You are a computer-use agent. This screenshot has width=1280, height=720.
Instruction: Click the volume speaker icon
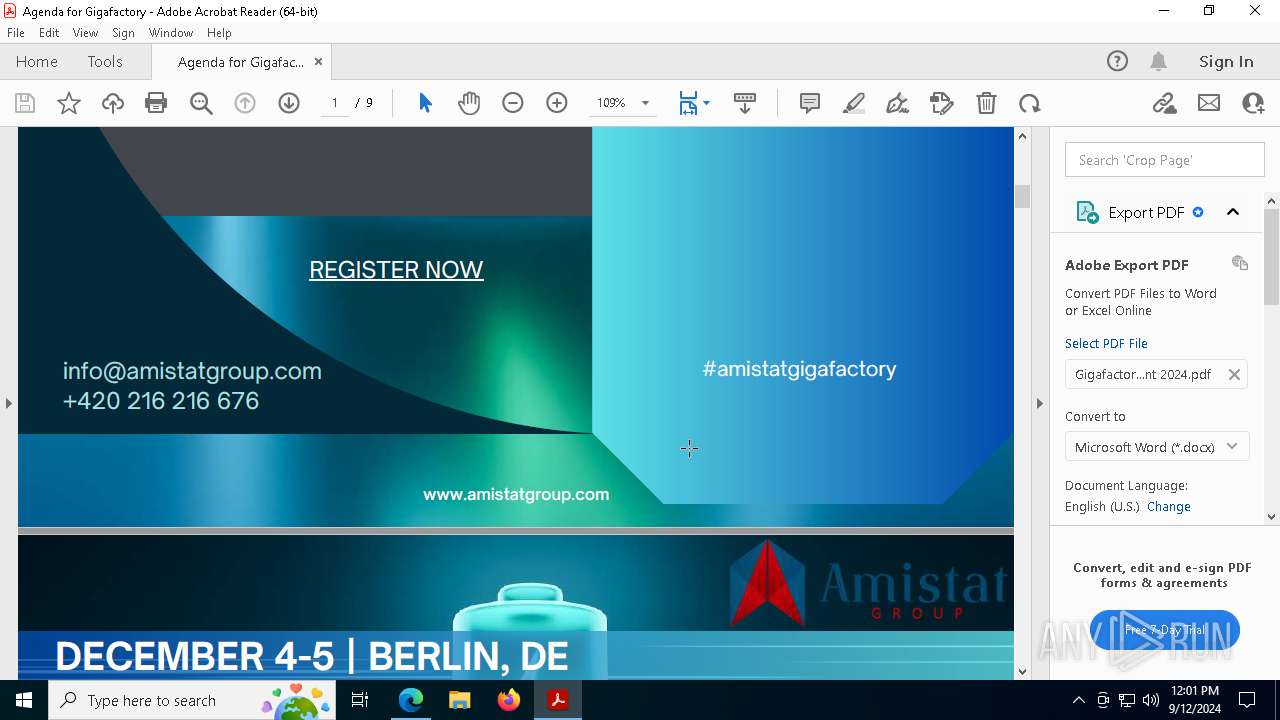tap(1151, 700)
